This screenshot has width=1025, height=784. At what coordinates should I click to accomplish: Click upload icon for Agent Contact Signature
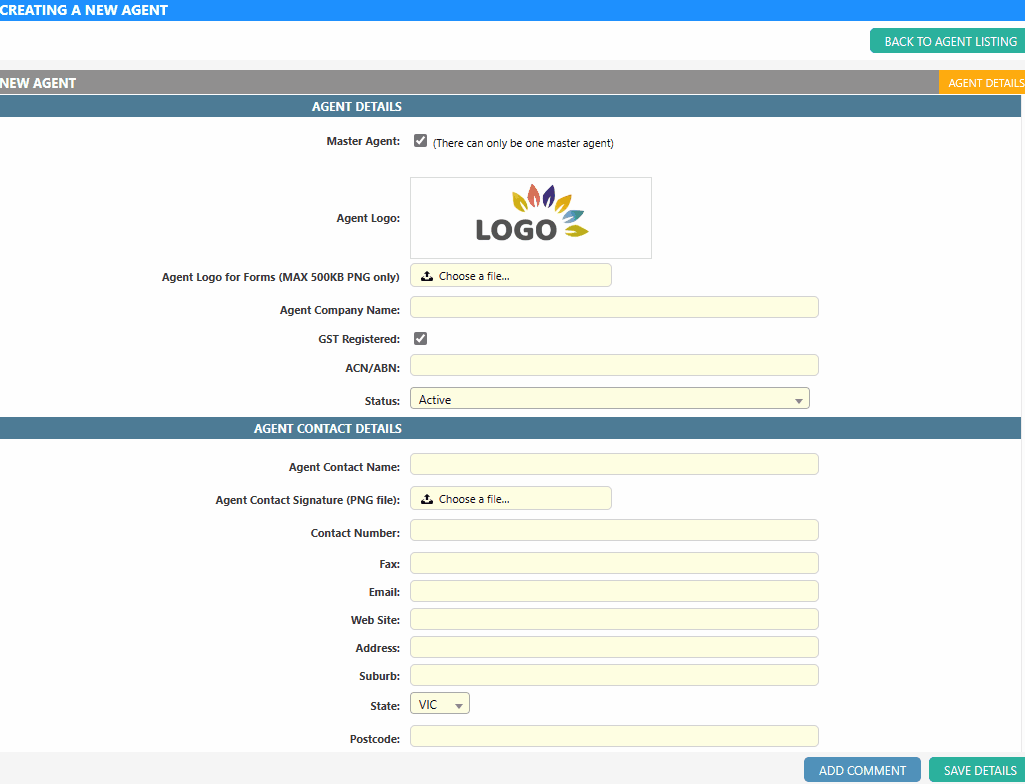427,499
